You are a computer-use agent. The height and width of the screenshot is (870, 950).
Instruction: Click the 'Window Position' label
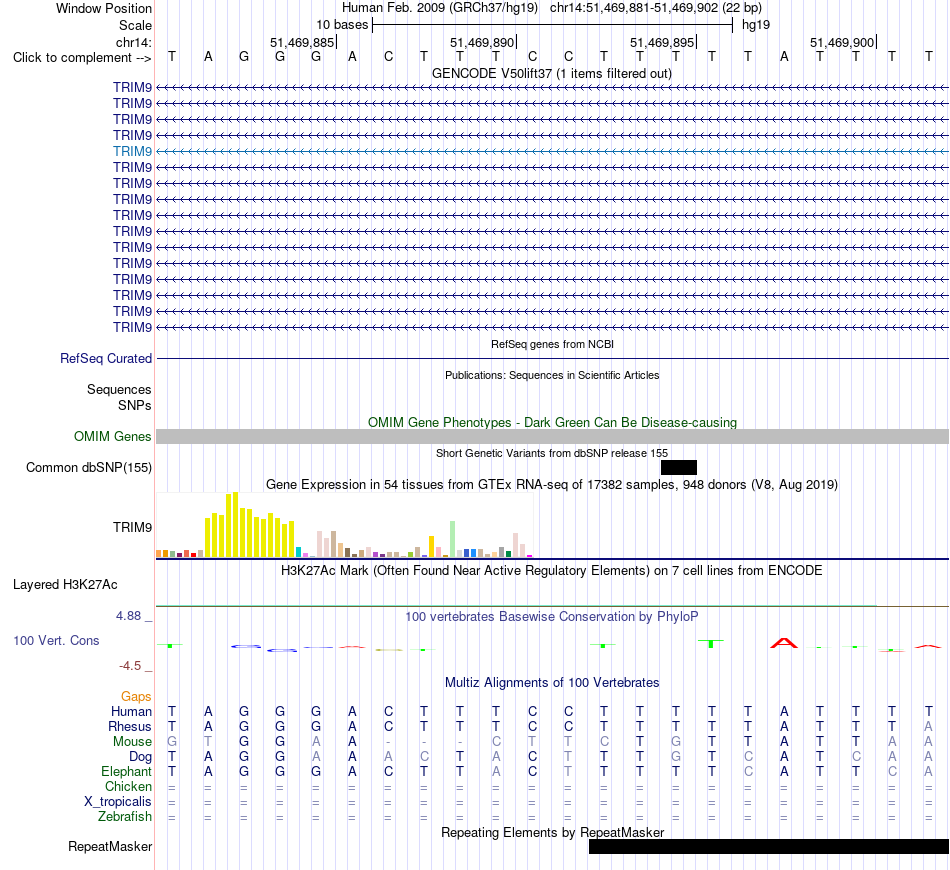[x=104, y=8]
